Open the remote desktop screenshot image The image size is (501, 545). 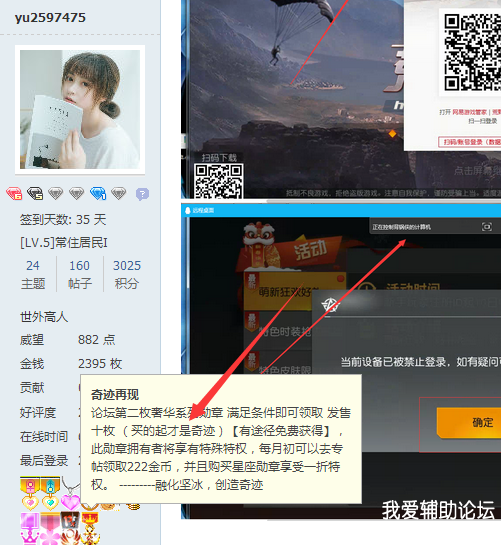point(341,361)
